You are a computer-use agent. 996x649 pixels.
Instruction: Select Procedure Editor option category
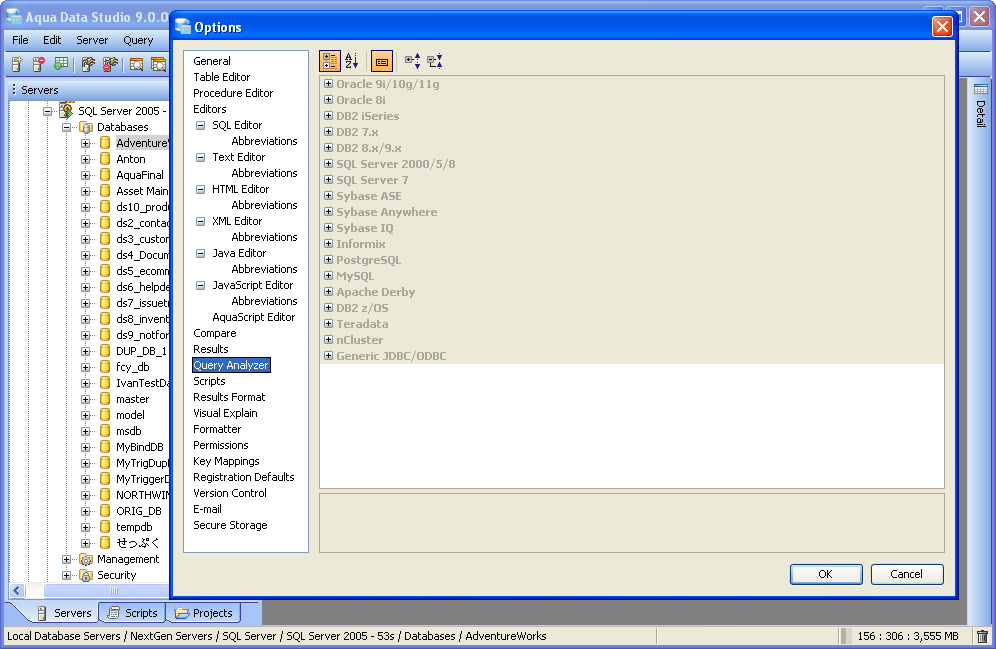coord(233,93)
